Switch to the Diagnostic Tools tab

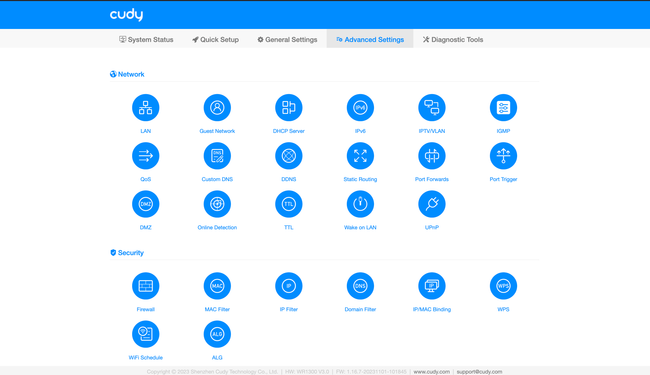coord(453,39)
